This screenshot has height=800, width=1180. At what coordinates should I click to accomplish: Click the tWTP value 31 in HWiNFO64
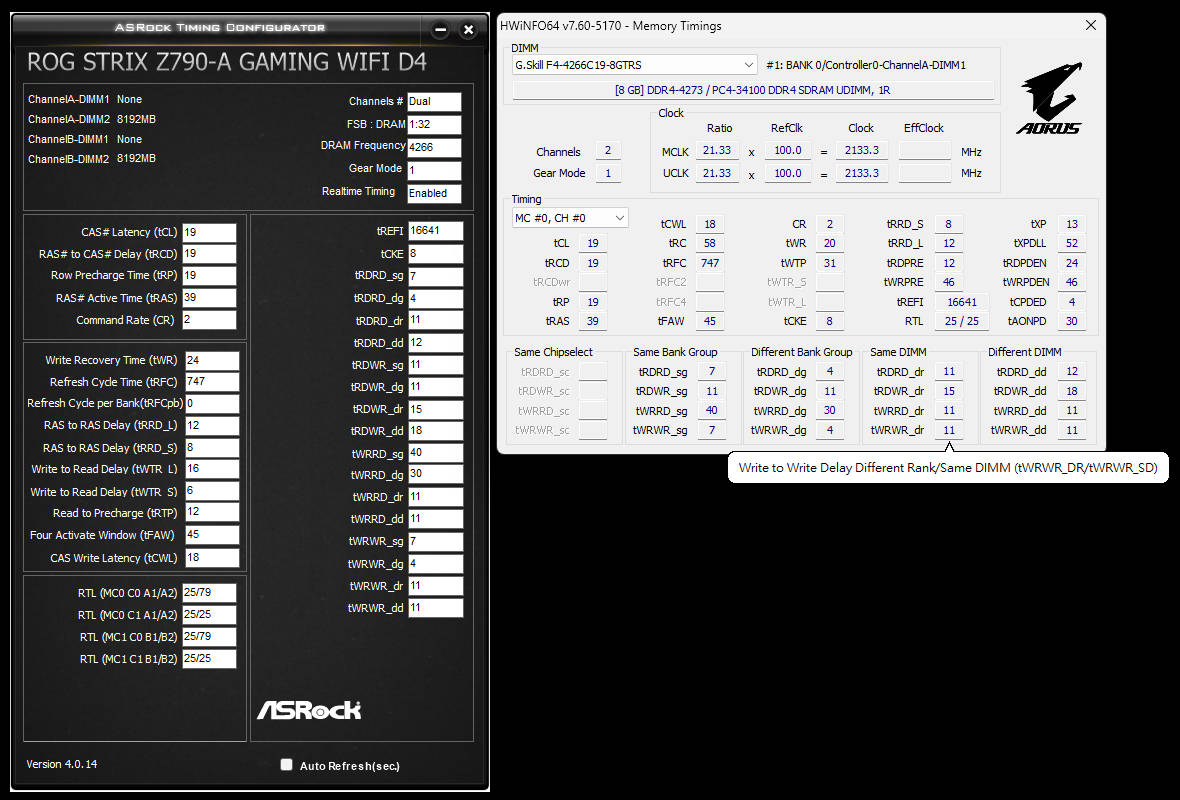pos(829,263)
